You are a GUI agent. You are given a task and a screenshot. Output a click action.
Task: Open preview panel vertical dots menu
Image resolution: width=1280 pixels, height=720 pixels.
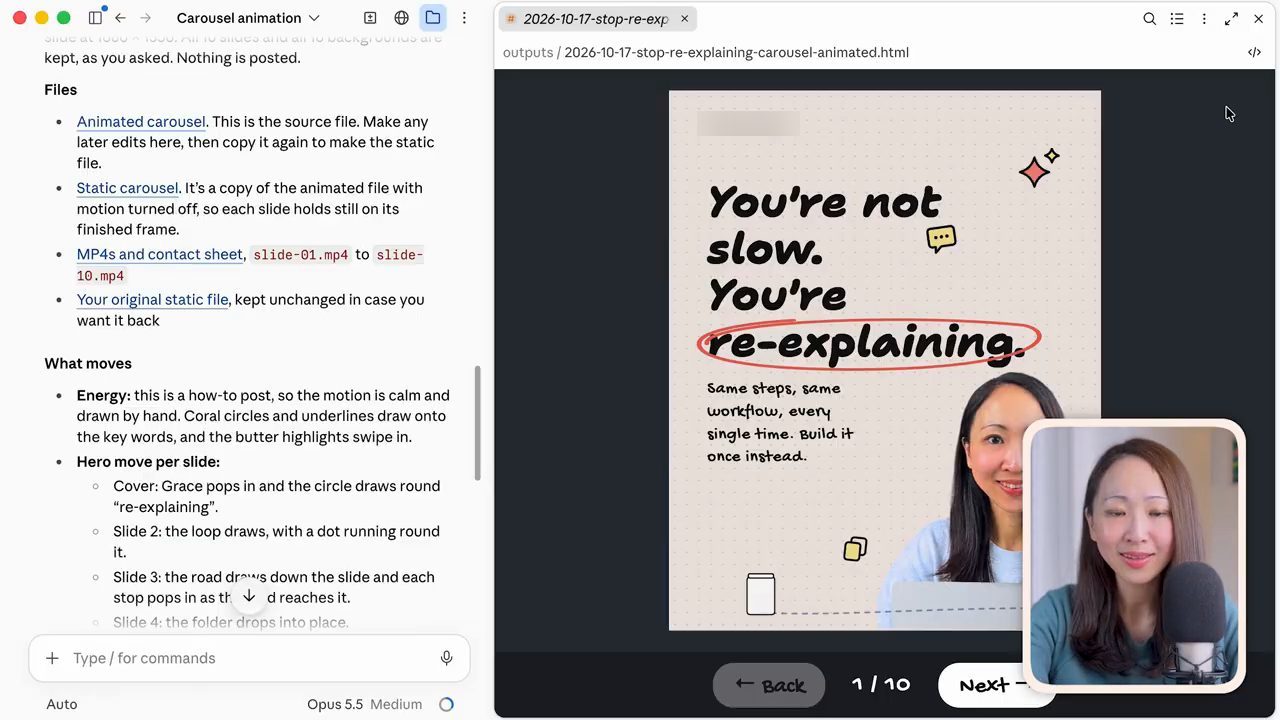coord(1204,19)
